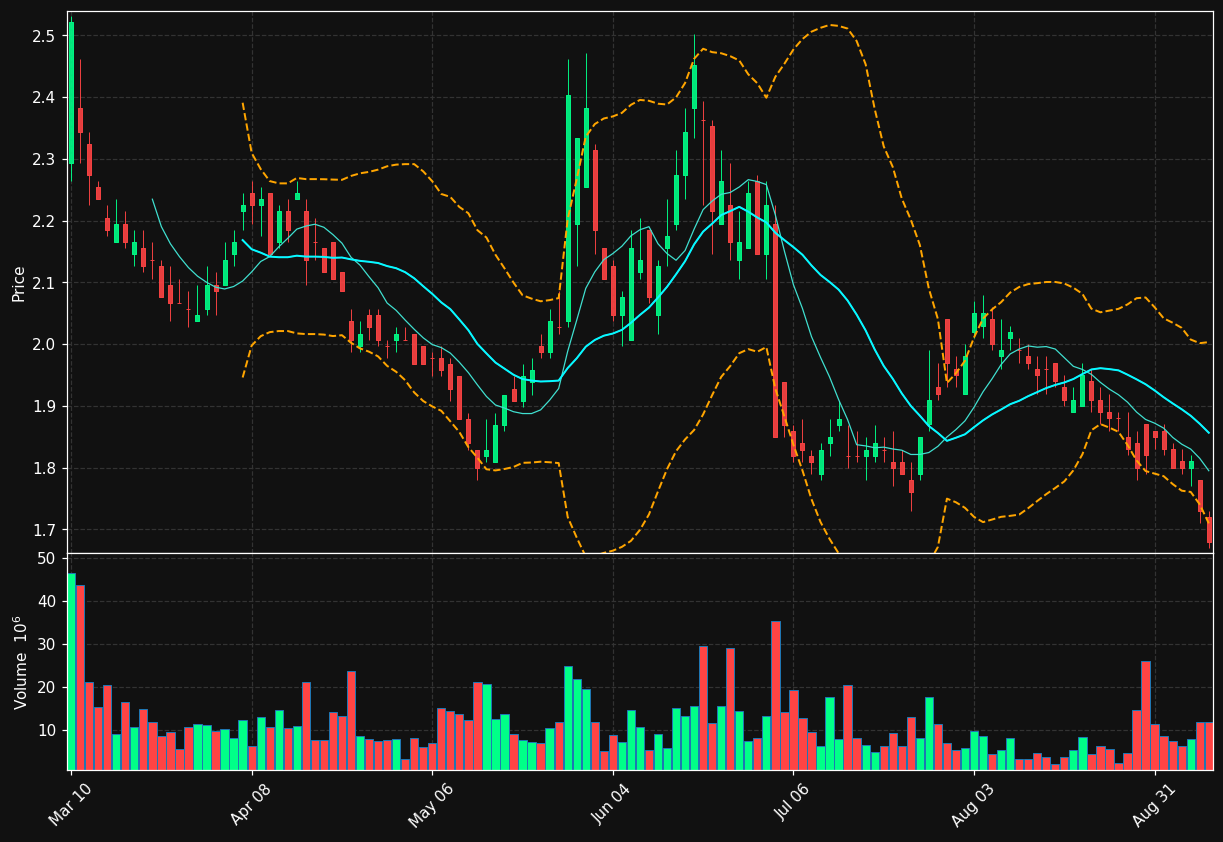This screenshot has height=842, width=1223.
Task: Click the long red candlestick falling from 2.2 to 1.85
Action: point(775,329)
